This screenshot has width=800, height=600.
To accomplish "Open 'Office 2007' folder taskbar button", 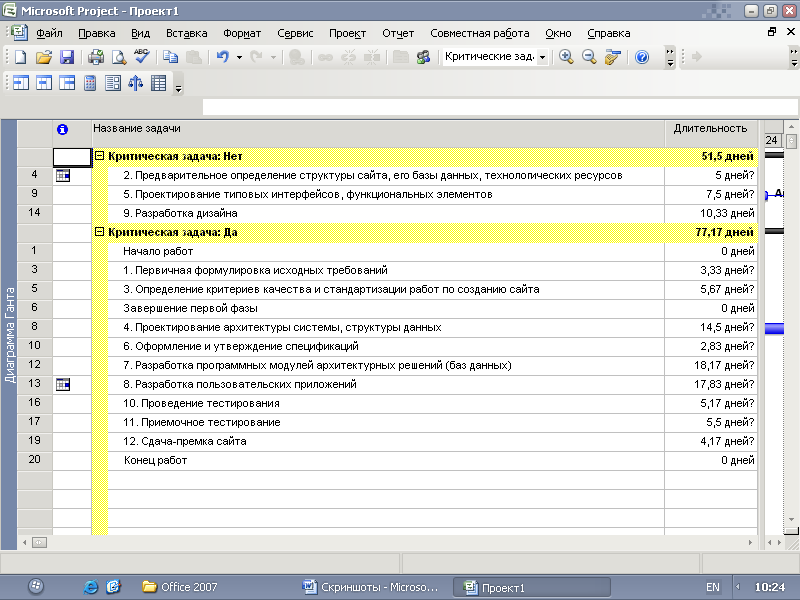I will [x=180, y=587].
